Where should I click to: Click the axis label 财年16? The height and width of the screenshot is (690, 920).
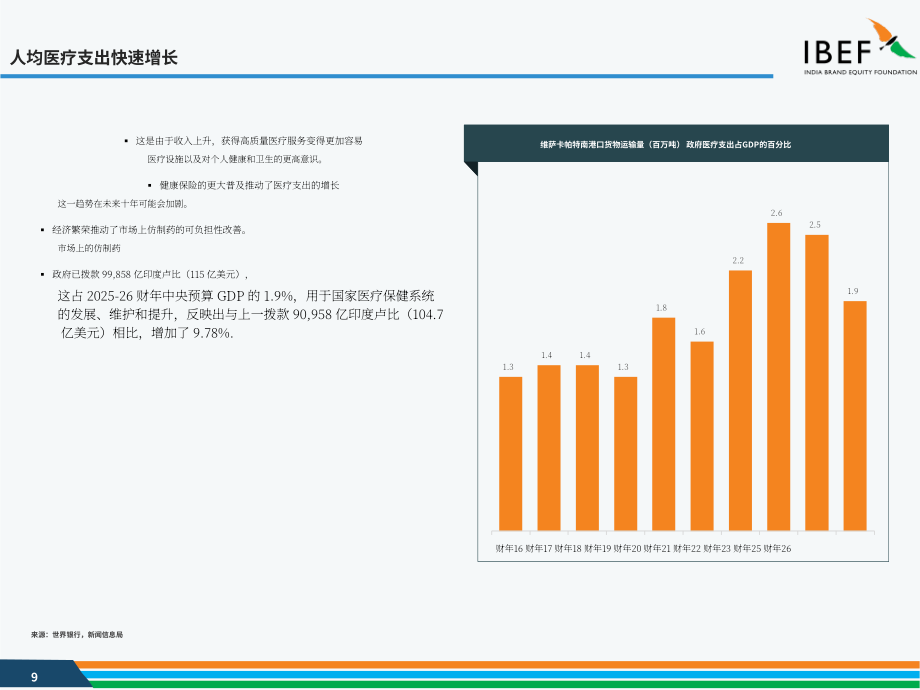509,549
